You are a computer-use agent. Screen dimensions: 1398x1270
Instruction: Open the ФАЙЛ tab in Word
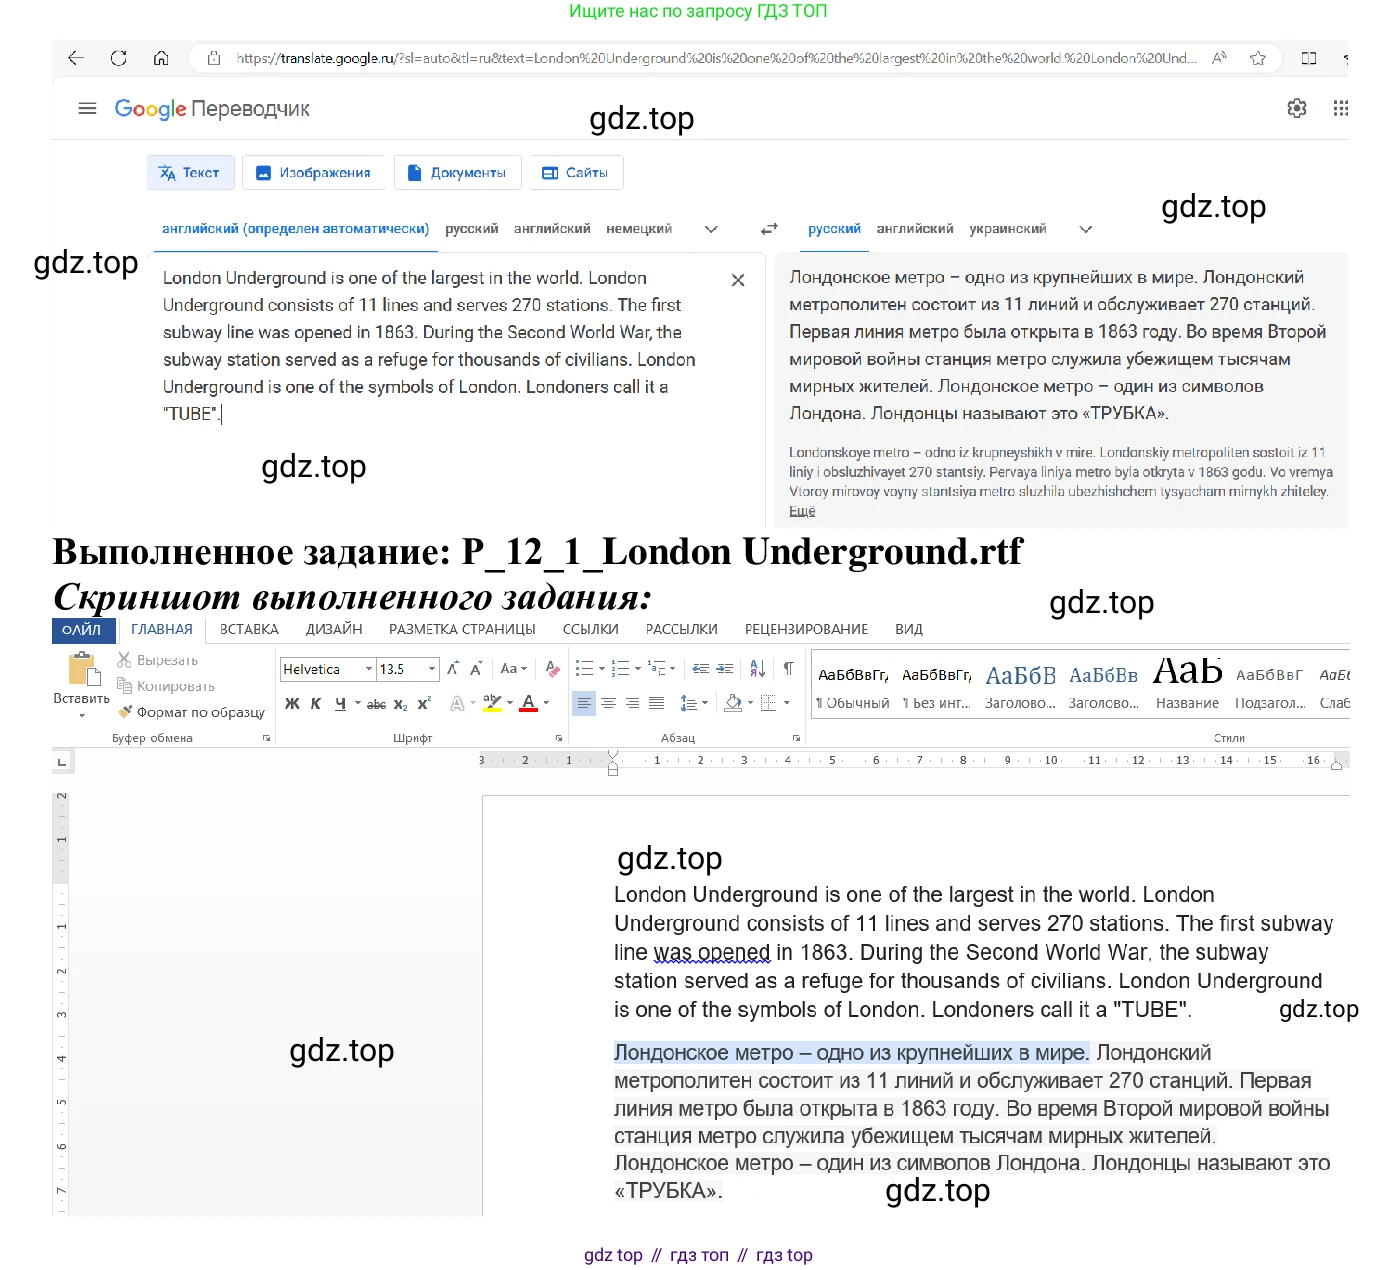[82, 629]
